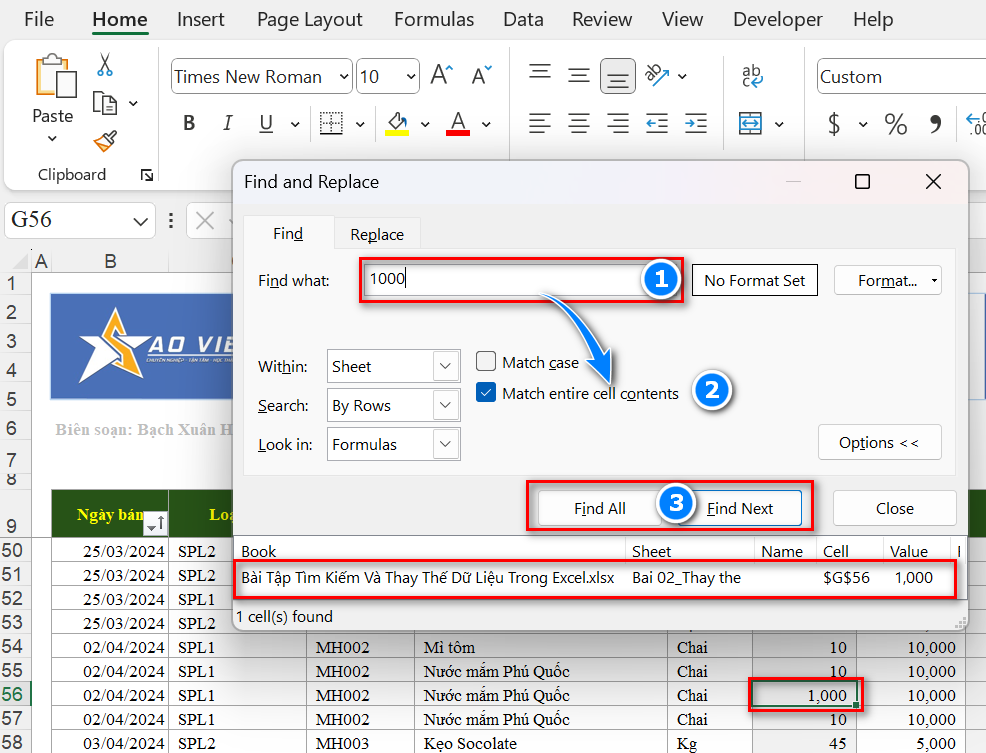Select the Format Painter brush icon

pyautogui.click(x=105, y=141)
